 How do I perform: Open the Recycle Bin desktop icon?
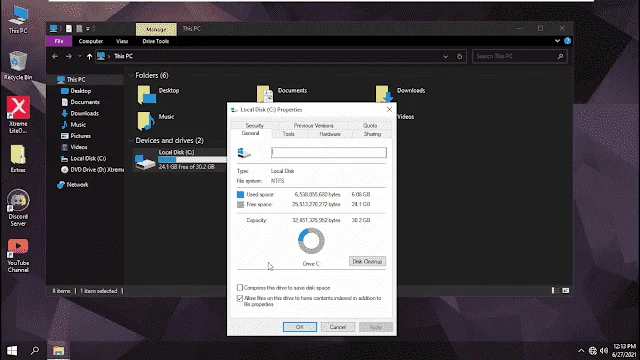[x=18, y=65]
